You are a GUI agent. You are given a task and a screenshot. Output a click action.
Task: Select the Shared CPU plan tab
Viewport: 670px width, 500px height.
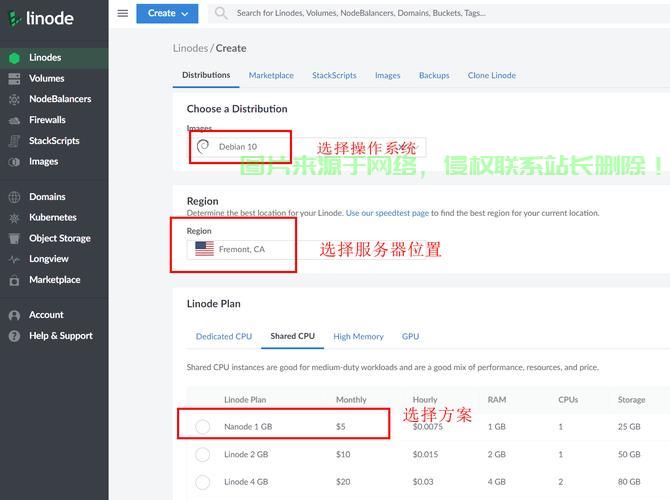[293, 336]
